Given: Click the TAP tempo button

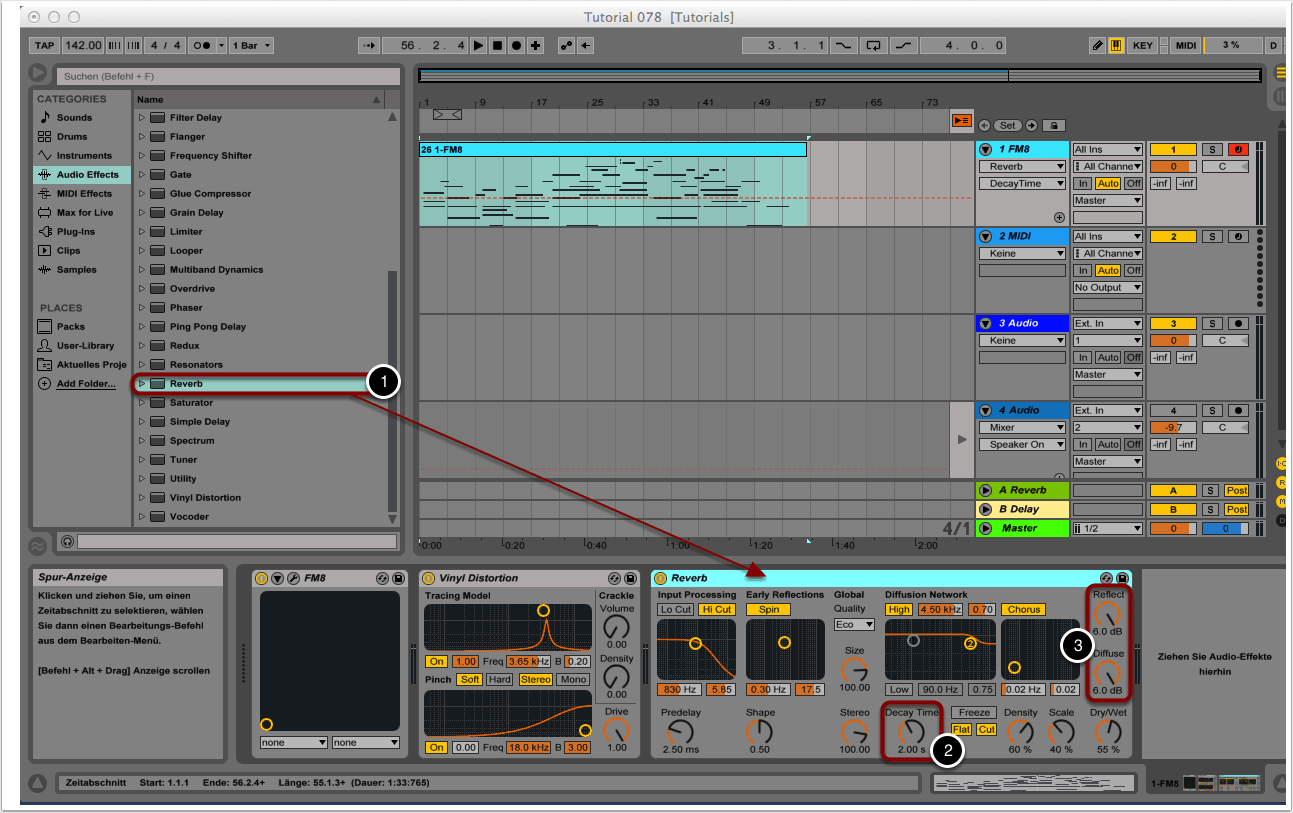Looking at the screenshot, I should pos(44,45).
